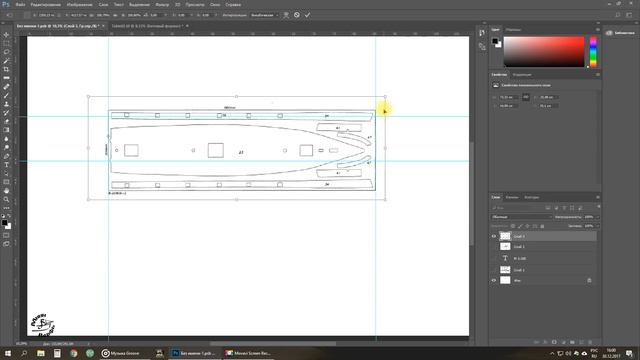The image size is (640, 360).
Task: Switch to the Контуры tab
Action: (531, 198)
